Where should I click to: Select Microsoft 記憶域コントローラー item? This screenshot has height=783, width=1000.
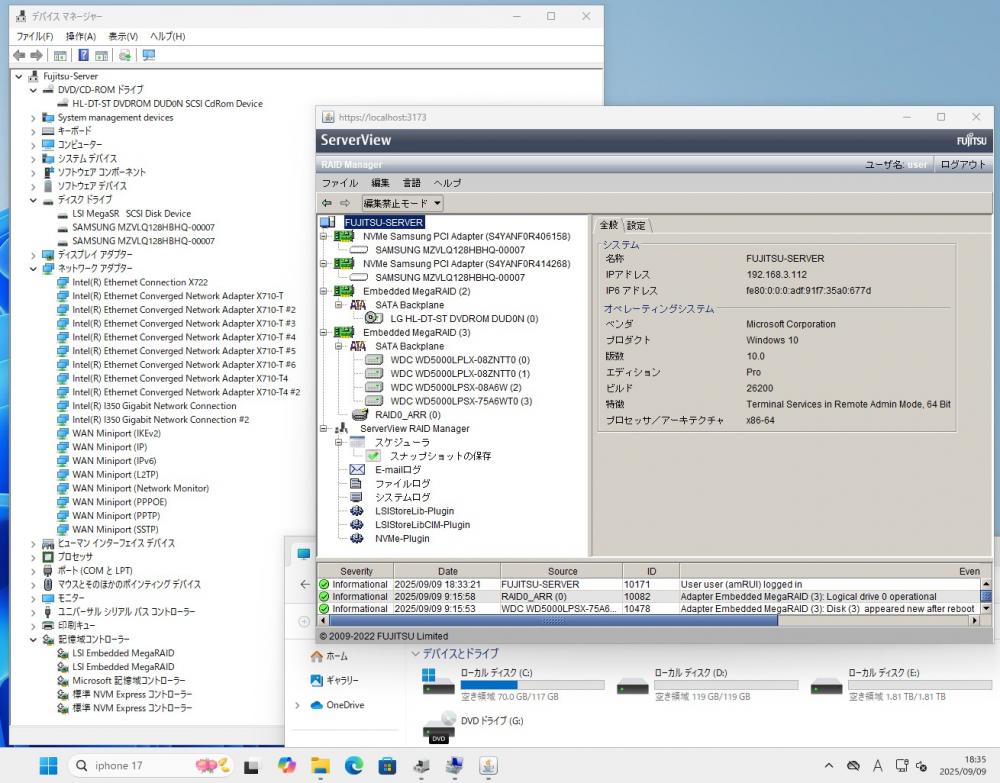(128, 680)
